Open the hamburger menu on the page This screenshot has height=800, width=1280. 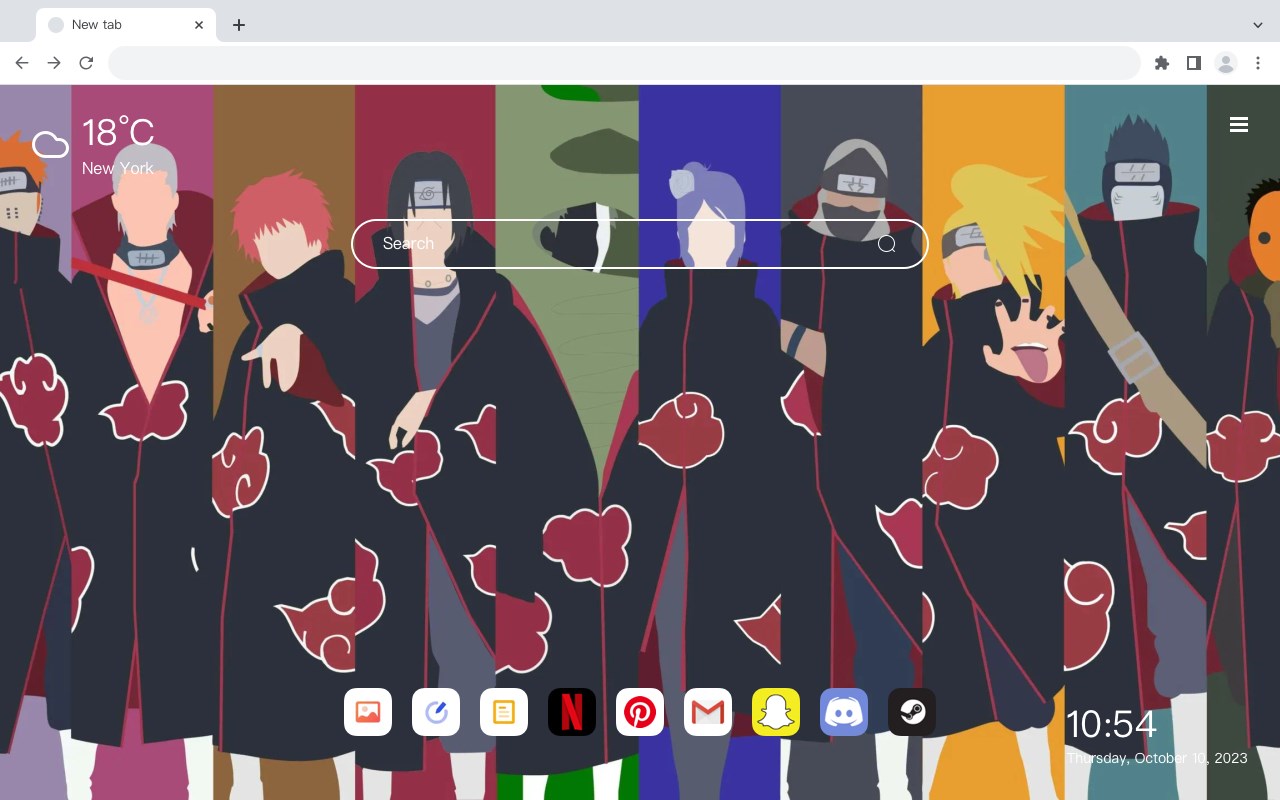(1239, 125)
